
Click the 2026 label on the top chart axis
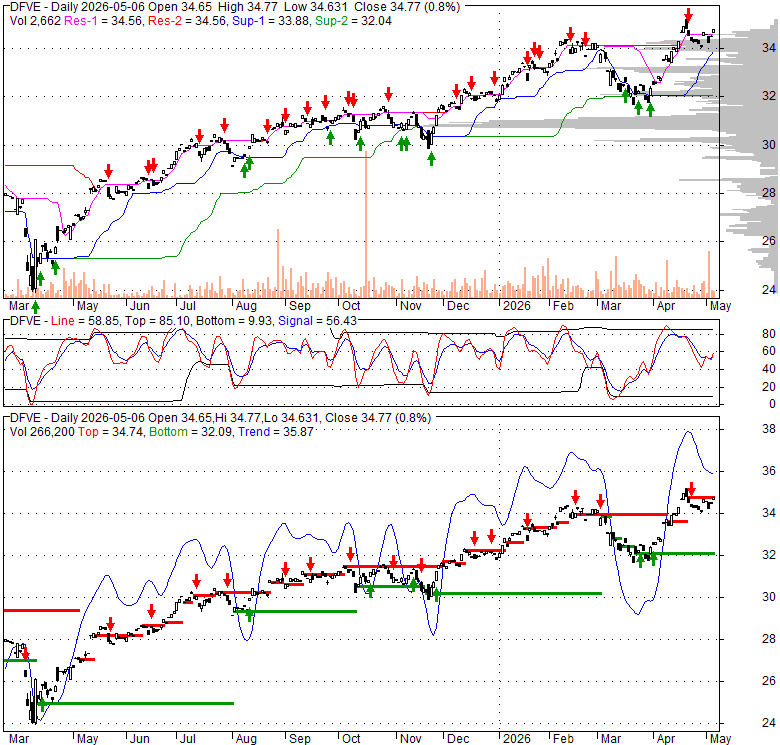click(516, 306)
